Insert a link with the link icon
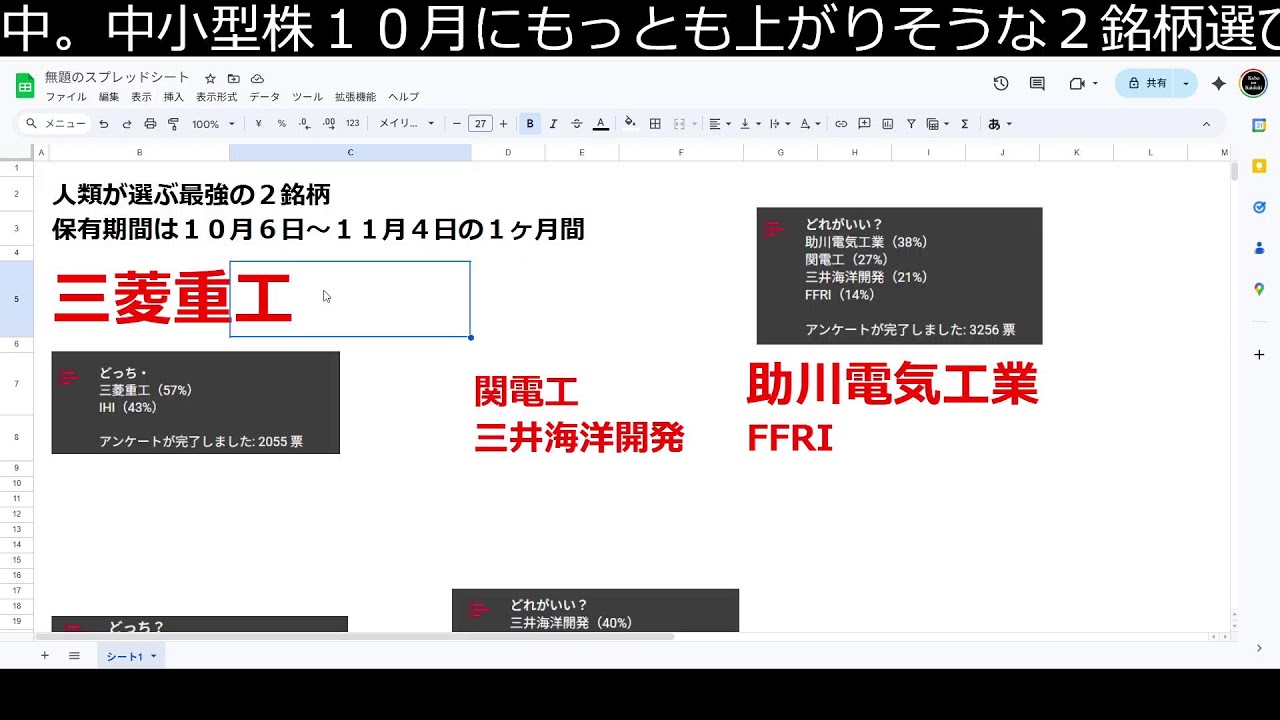This screenshot has height=720, width=1280. (x=840, y=123)
